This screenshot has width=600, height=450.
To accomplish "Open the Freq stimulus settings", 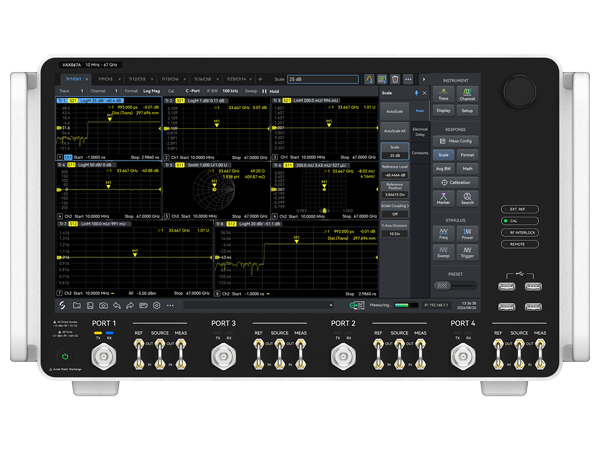I will tap(443, 234).
